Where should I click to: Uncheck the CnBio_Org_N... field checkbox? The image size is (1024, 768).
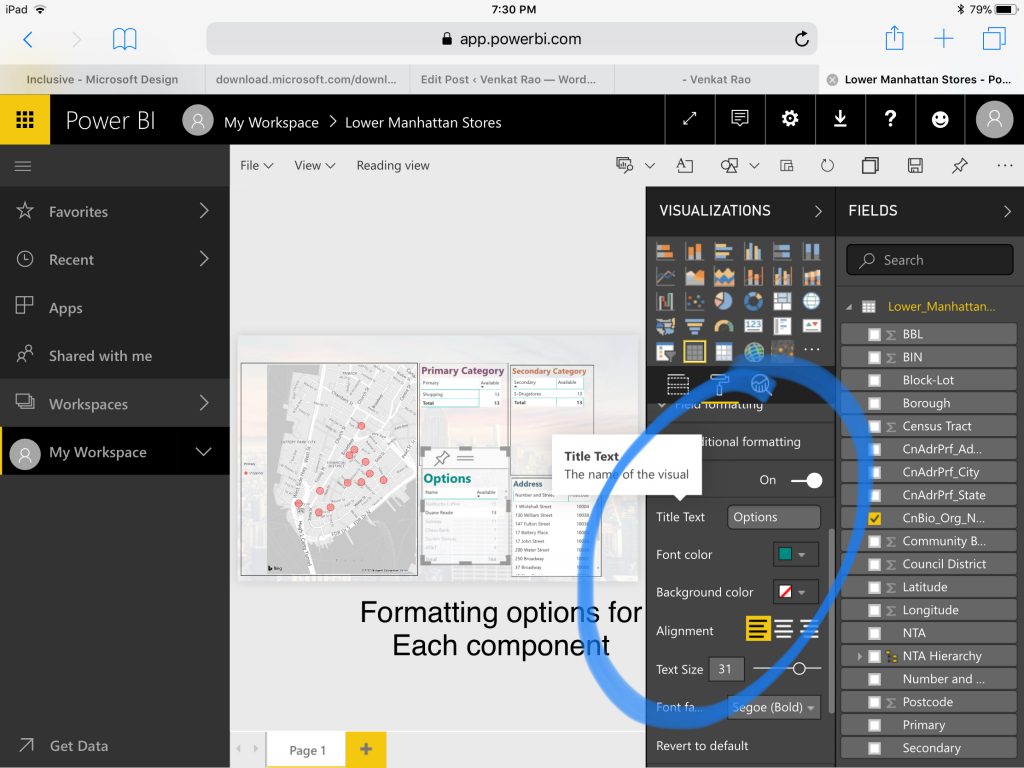pyautogui.click(x=875, y=518)
